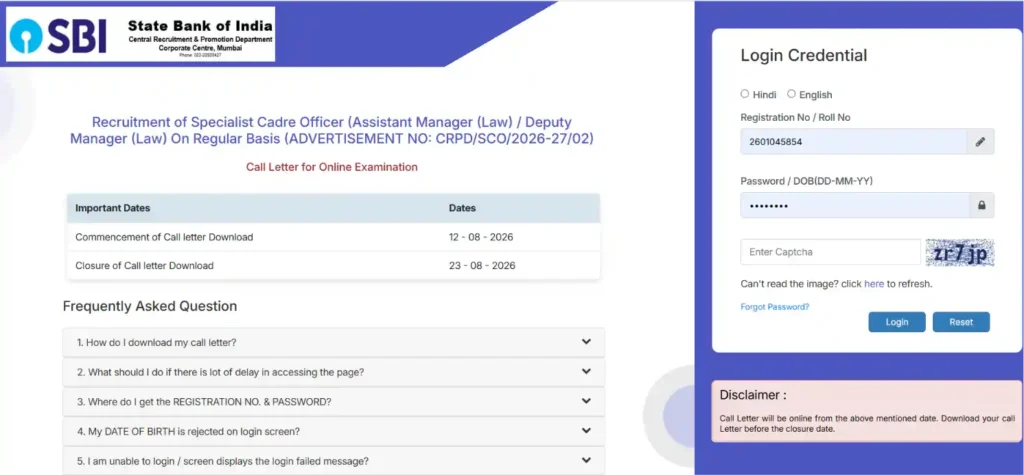Expand "My DATE OF BIRTH is rejected on login screen?"

coord(333,431)
